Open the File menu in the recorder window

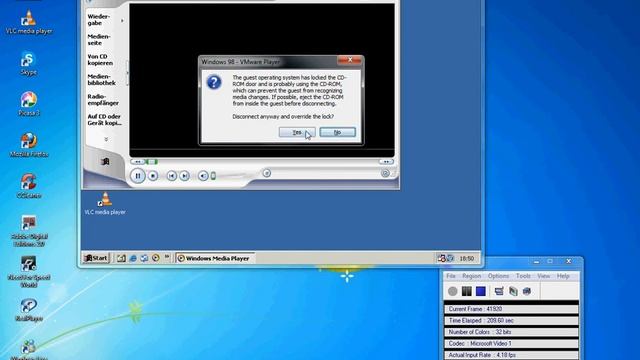(451, 276)
